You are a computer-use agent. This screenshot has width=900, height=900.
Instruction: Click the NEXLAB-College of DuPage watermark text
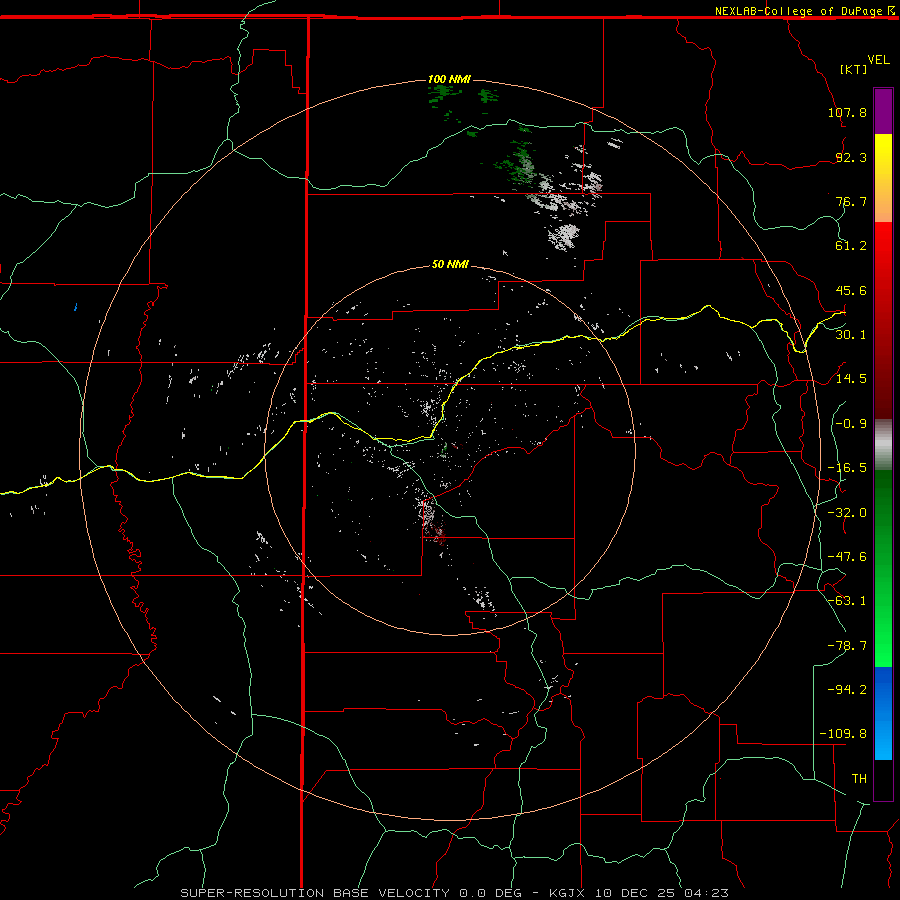pyautogui.click(x=804, y=11)
